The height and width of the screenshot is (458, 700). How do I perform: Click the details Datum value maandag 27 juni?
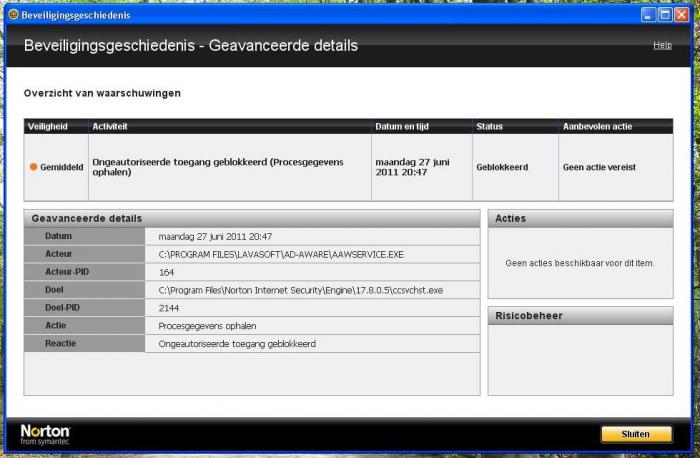click(x=215, y=237)
